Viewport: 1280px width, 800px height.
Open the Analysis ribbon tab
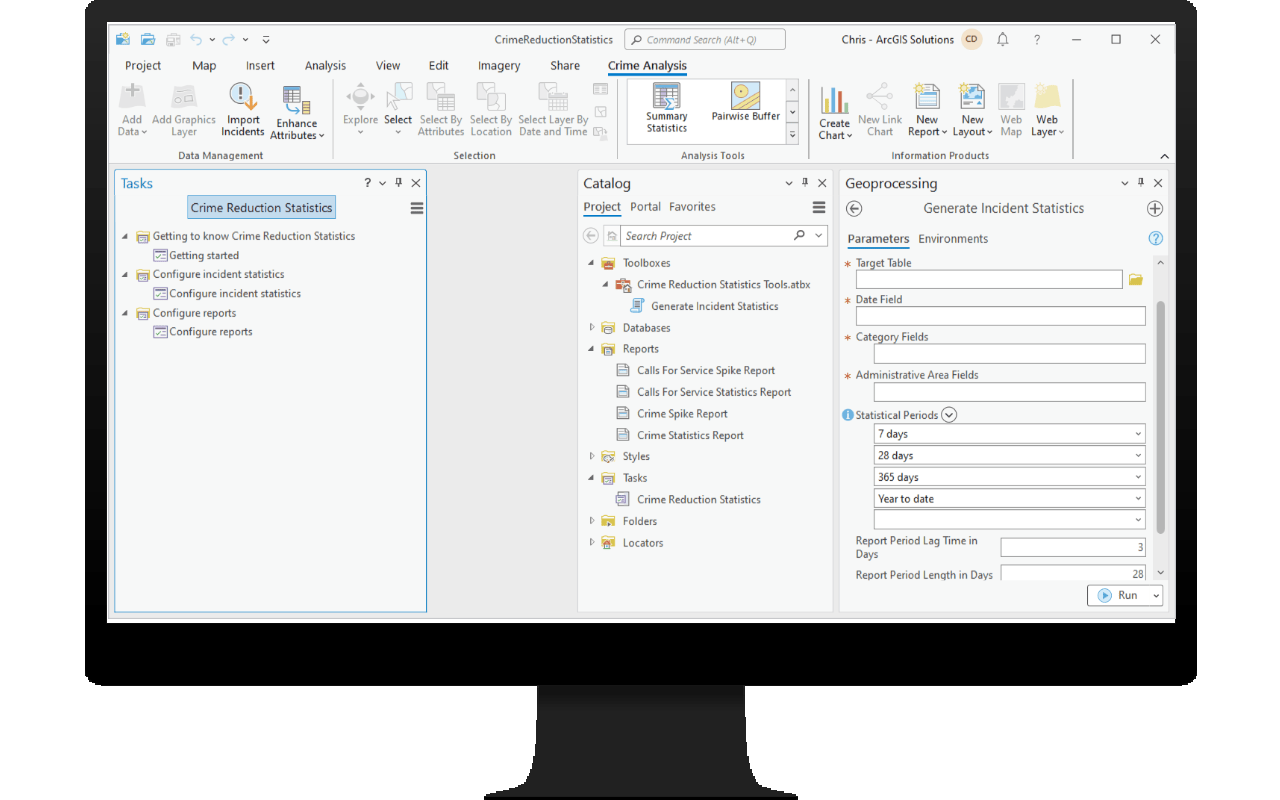point(325,66)
